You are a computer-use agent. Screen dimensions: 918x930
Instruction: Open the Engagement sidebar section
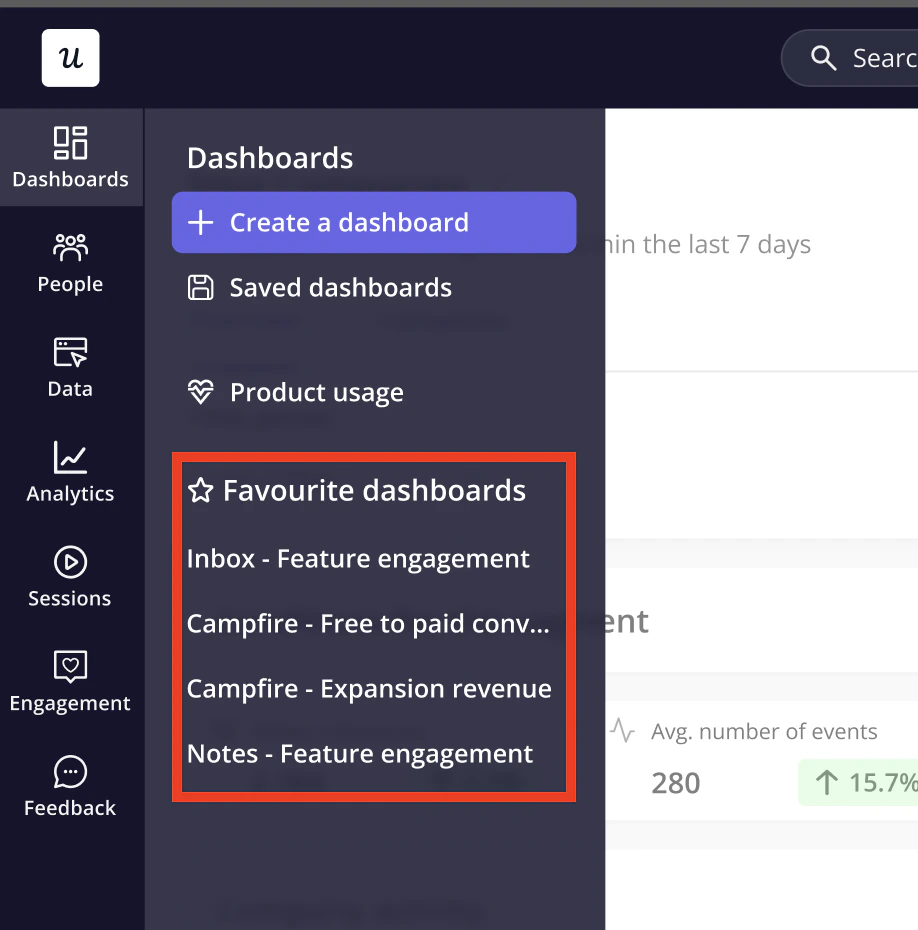pyautogui.click(x=71, y=682)
